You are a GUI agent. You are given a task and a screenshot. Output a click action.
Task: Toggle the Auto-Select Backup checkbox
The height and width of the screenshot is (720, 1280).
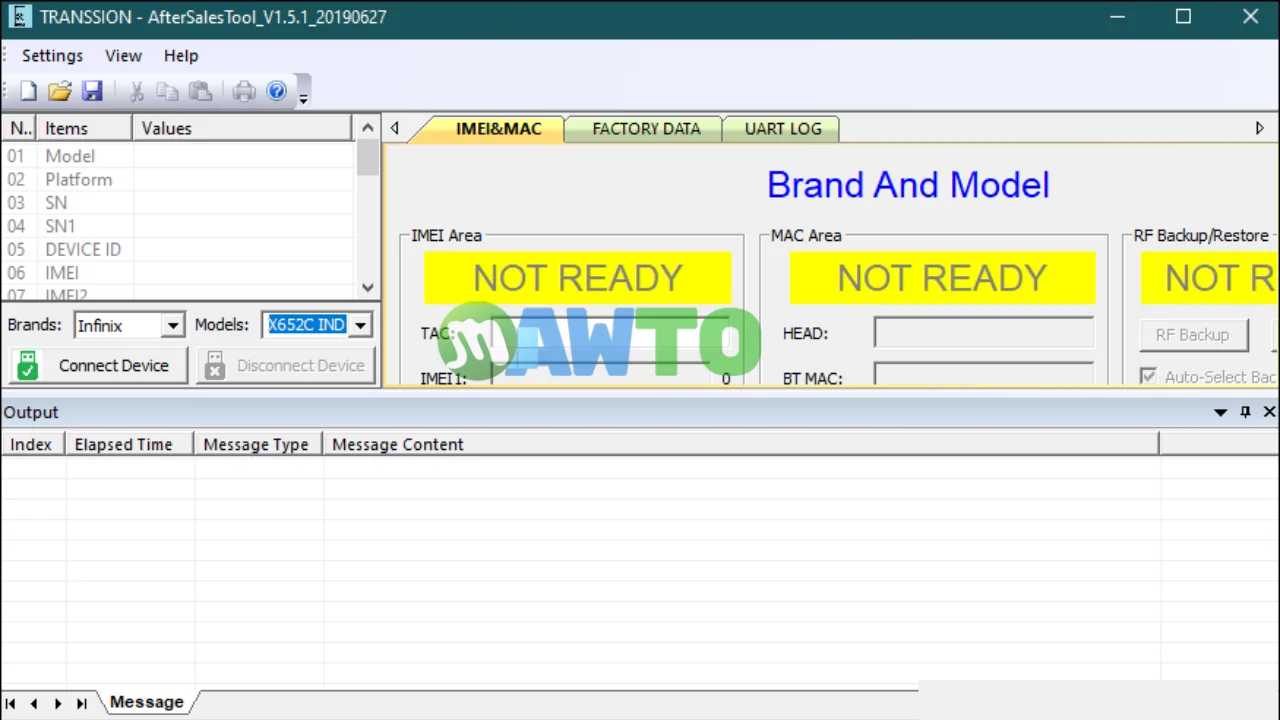click(1148, 377)
